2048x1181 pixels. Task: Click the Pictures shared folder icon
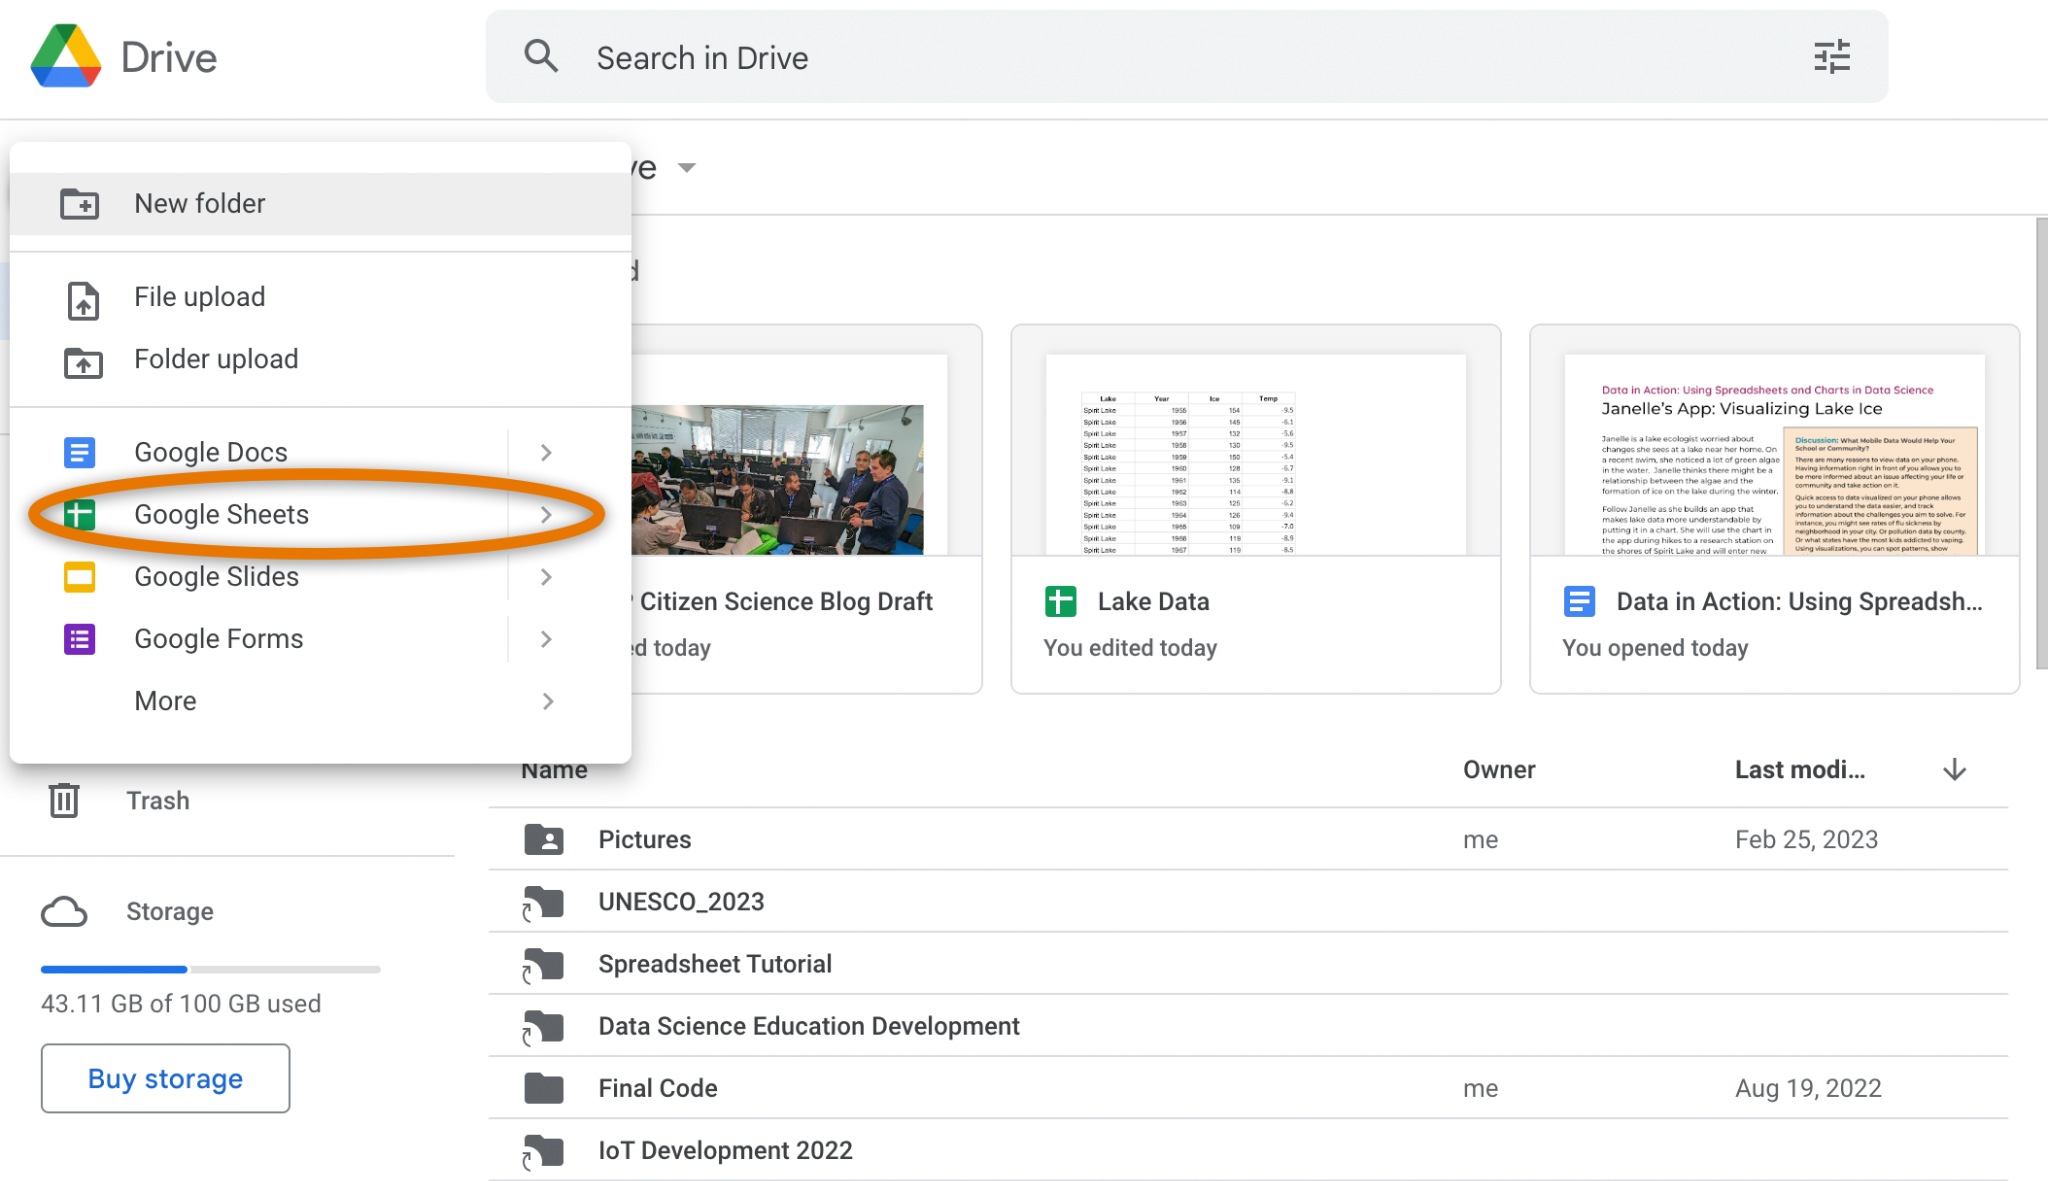coord(544,839)
